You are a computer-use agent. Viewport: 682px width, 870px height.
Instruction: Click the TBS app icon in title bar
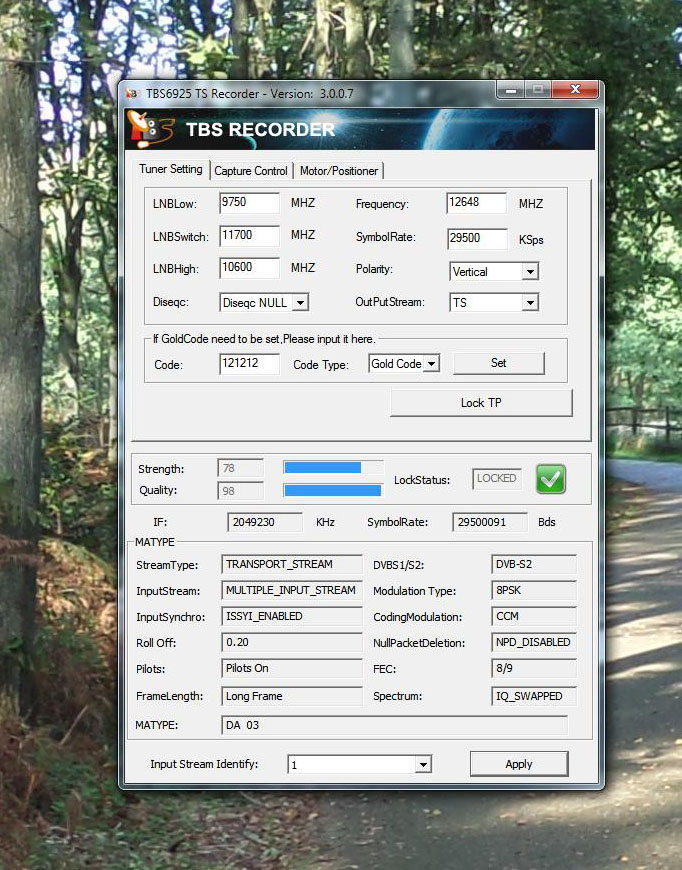point(132,93)
